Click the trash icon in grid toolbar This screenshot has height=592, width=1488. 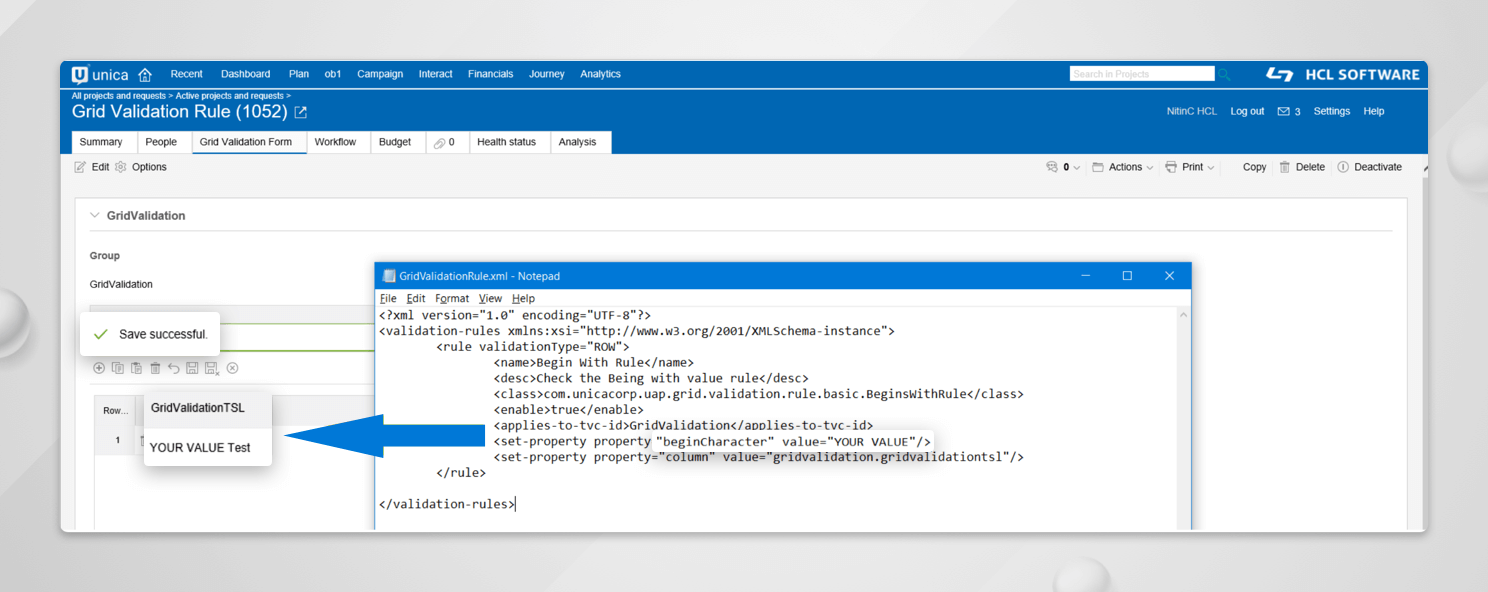point(155,368)
